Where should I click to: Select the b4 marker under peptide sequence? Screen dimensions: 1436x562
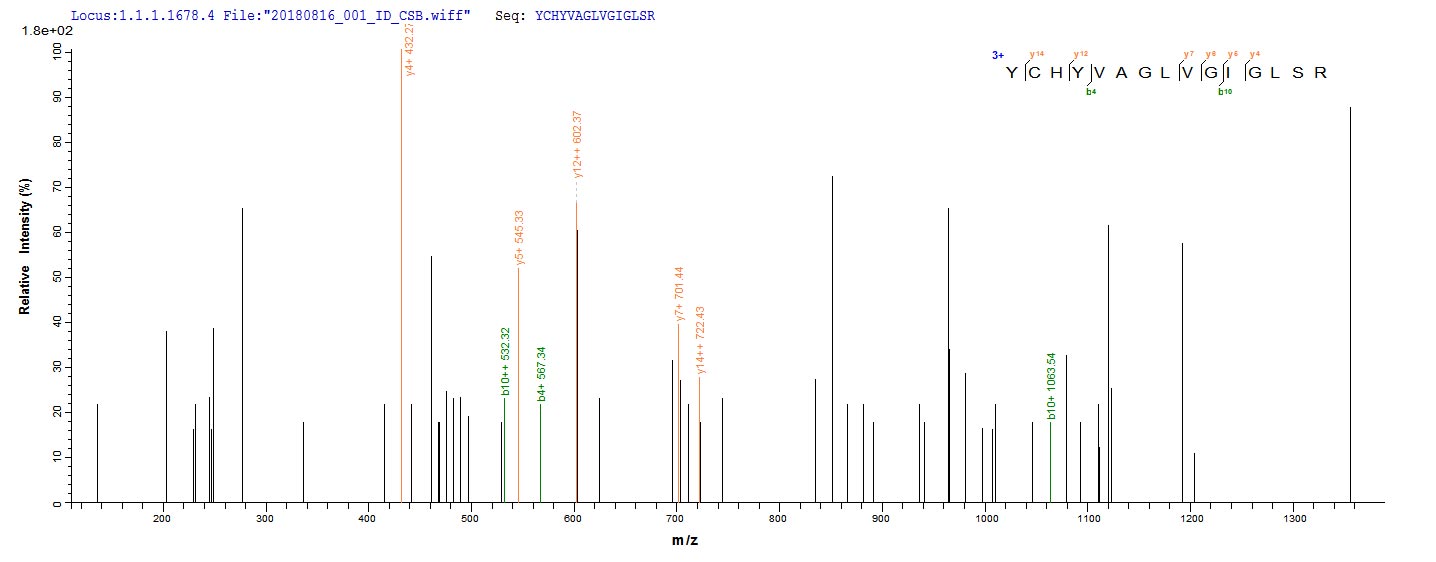click(x=1091, y=92)
